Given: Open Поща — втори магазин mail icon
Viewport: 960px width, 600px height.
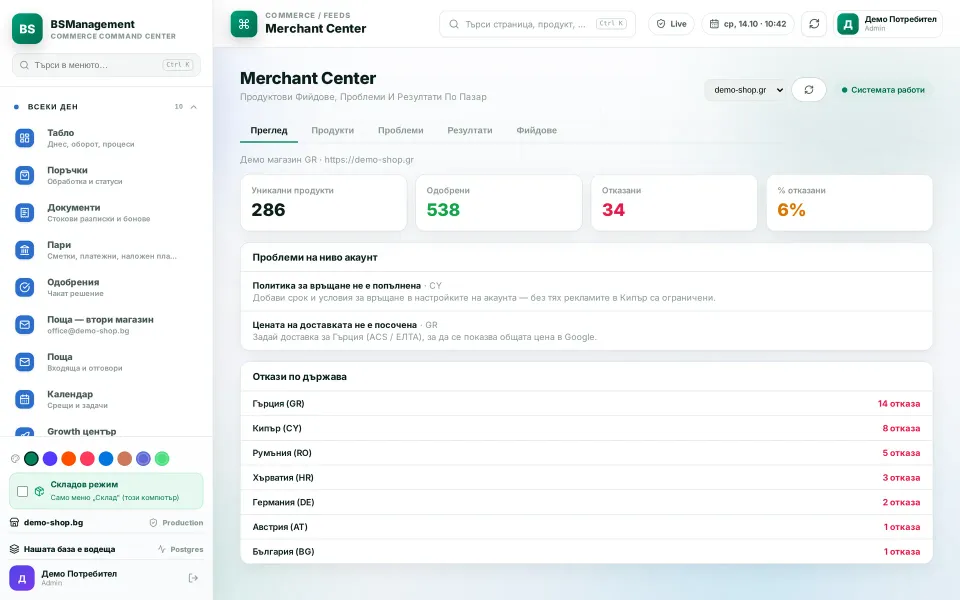Looking at the screenshot, I should coord(24,324).
